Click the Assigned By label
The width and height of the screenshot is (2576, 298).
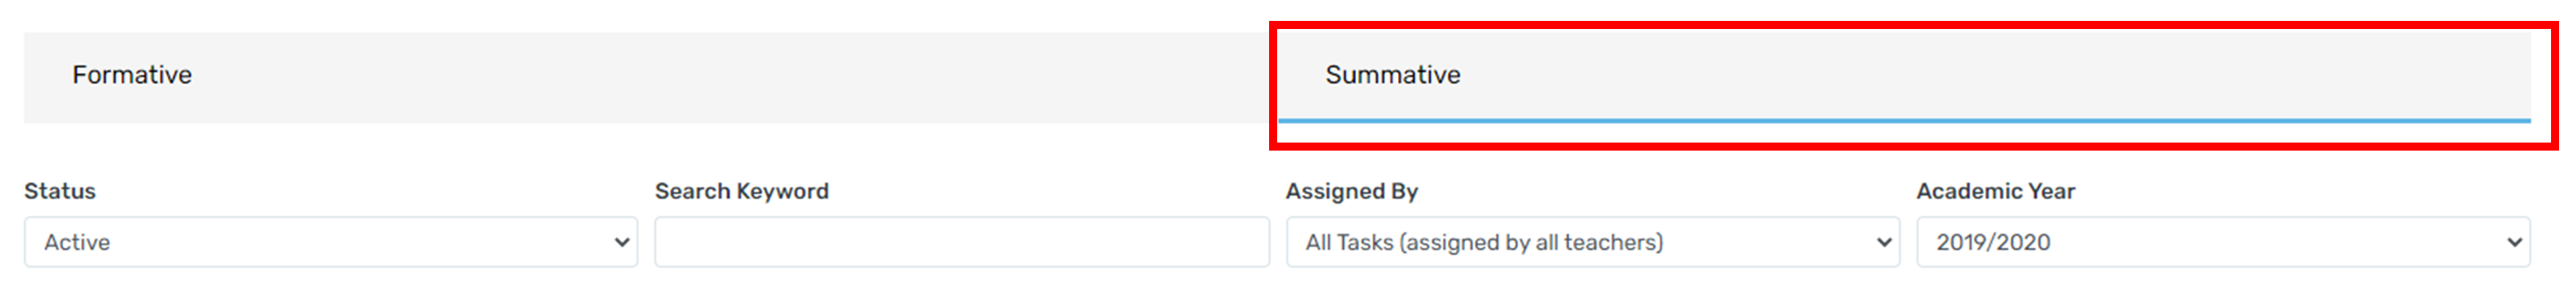pyautogui.click(x=1352, y=191)
